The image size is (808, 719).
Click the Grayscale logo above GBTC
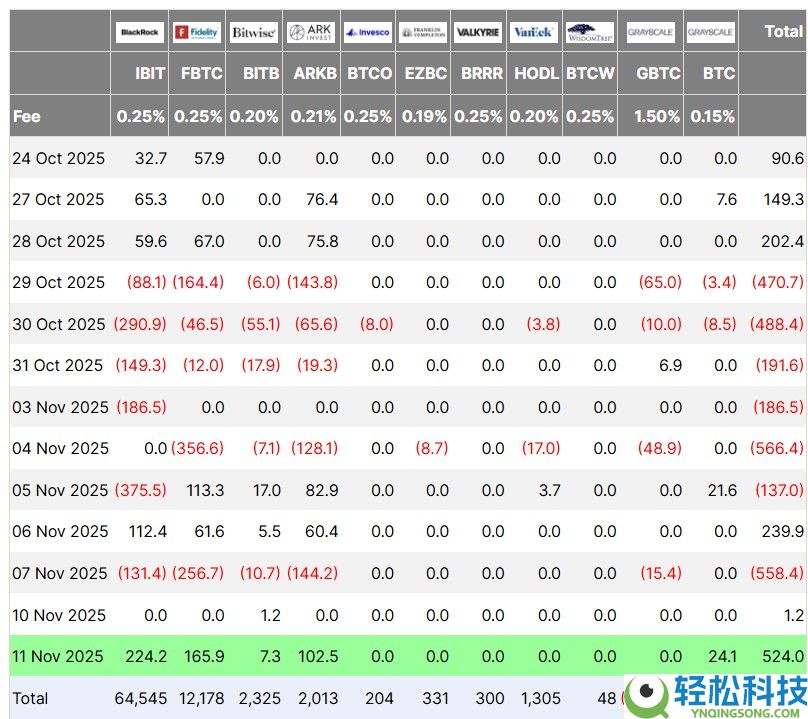click(650, 32)
